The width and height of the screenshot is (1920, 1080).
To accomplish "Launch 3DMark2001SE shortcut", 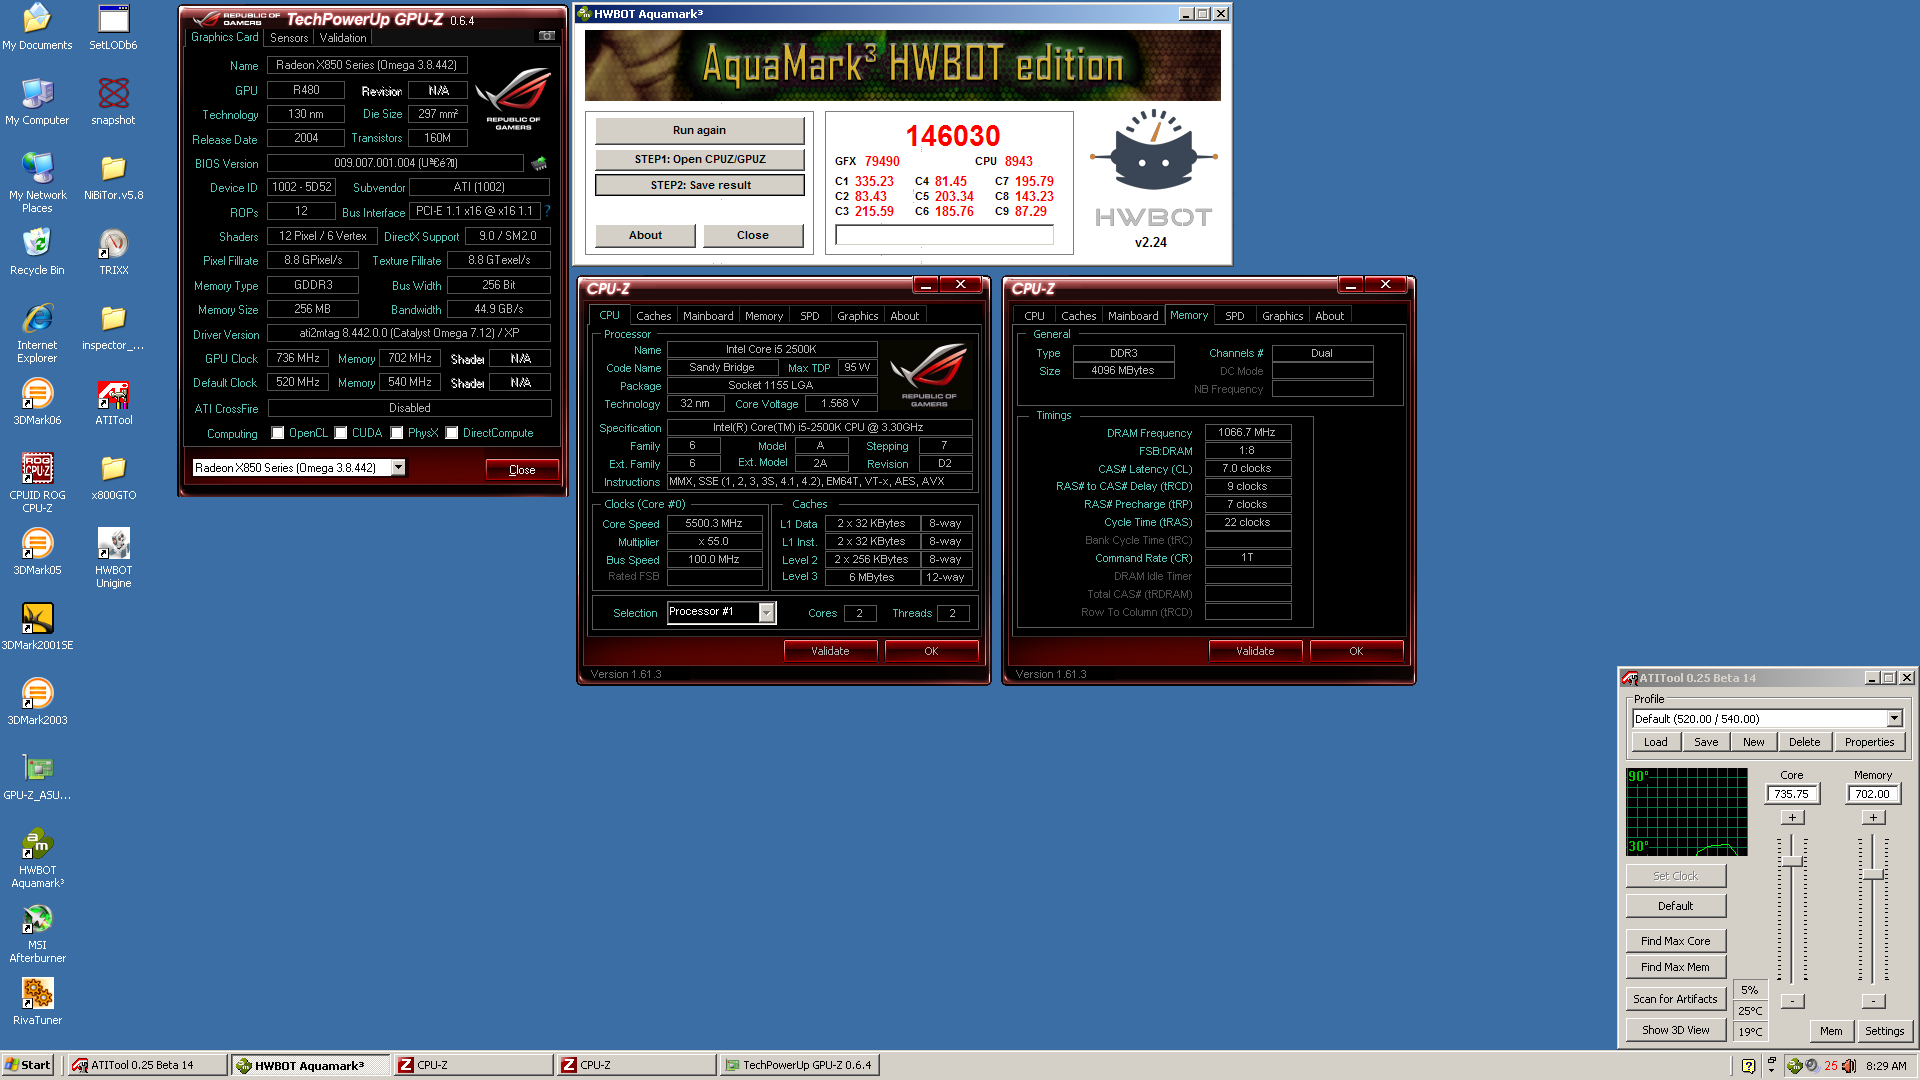I will 37,627.
